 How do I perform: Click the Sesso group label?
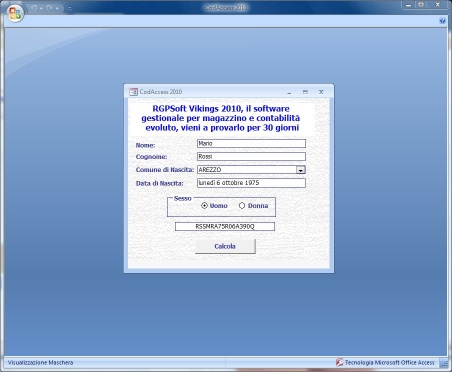pyautogui.click(x=183, y=198)
